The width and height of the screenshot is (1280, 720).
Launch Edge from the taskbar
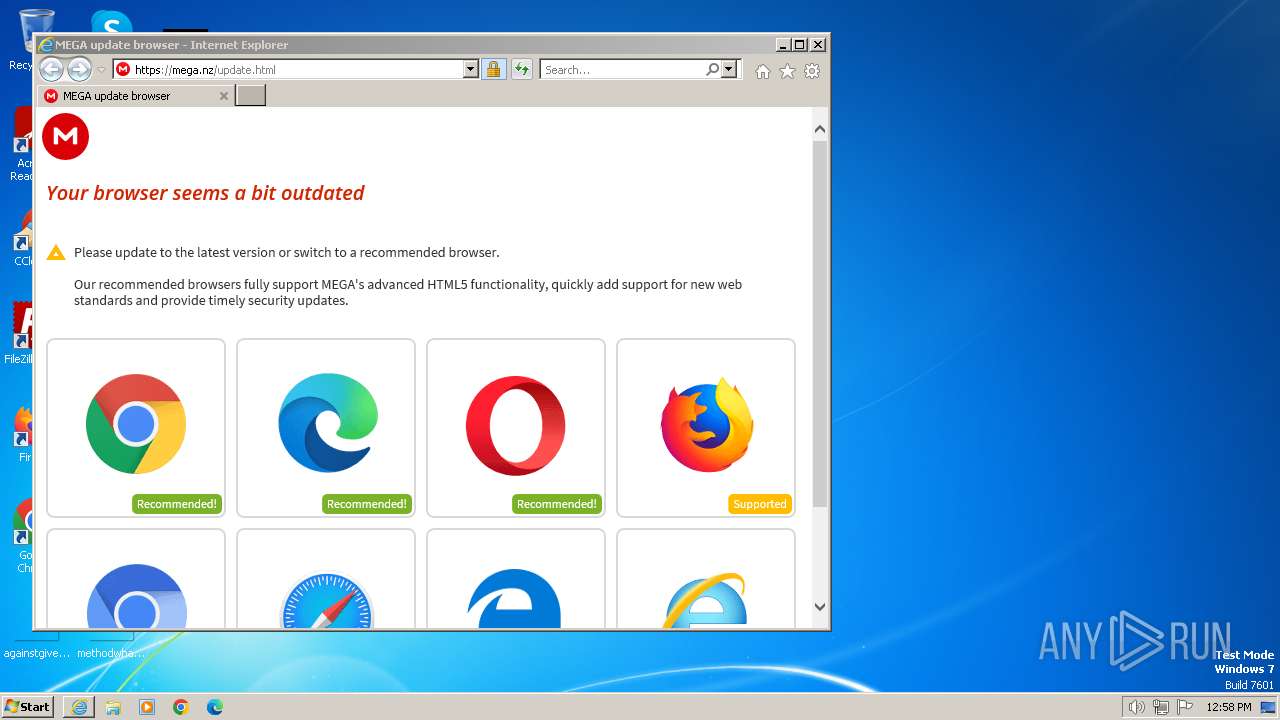(x=215, y=707)
